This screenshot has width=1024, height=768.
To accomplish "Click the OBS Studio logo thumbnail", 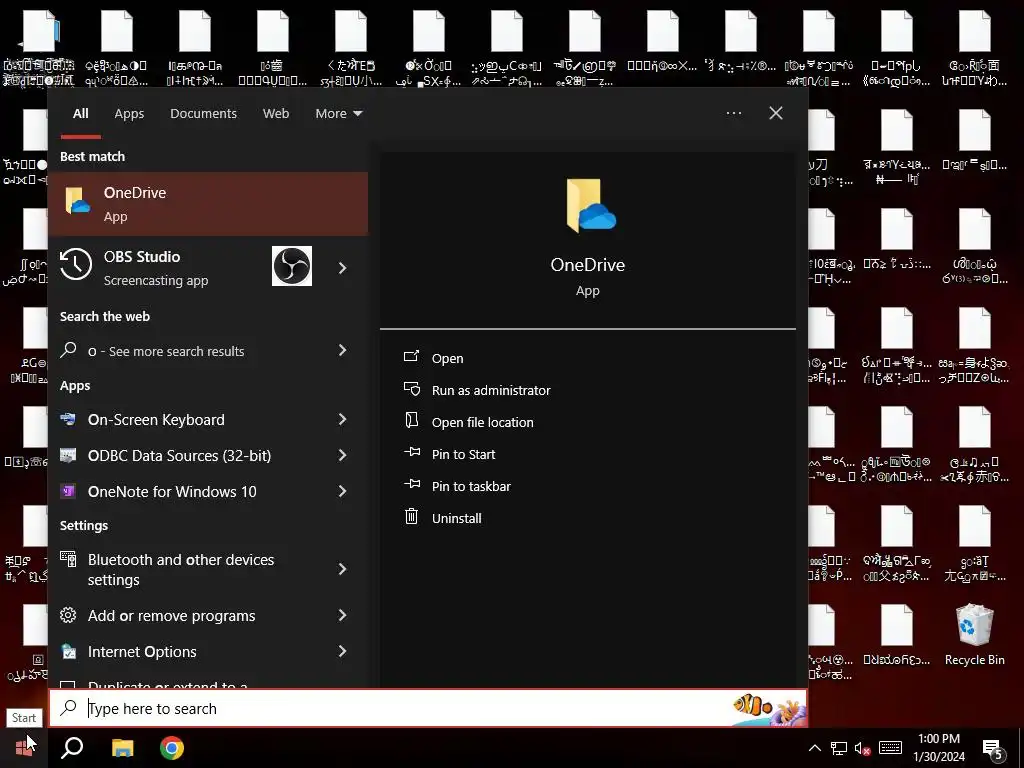I will 292,266.
